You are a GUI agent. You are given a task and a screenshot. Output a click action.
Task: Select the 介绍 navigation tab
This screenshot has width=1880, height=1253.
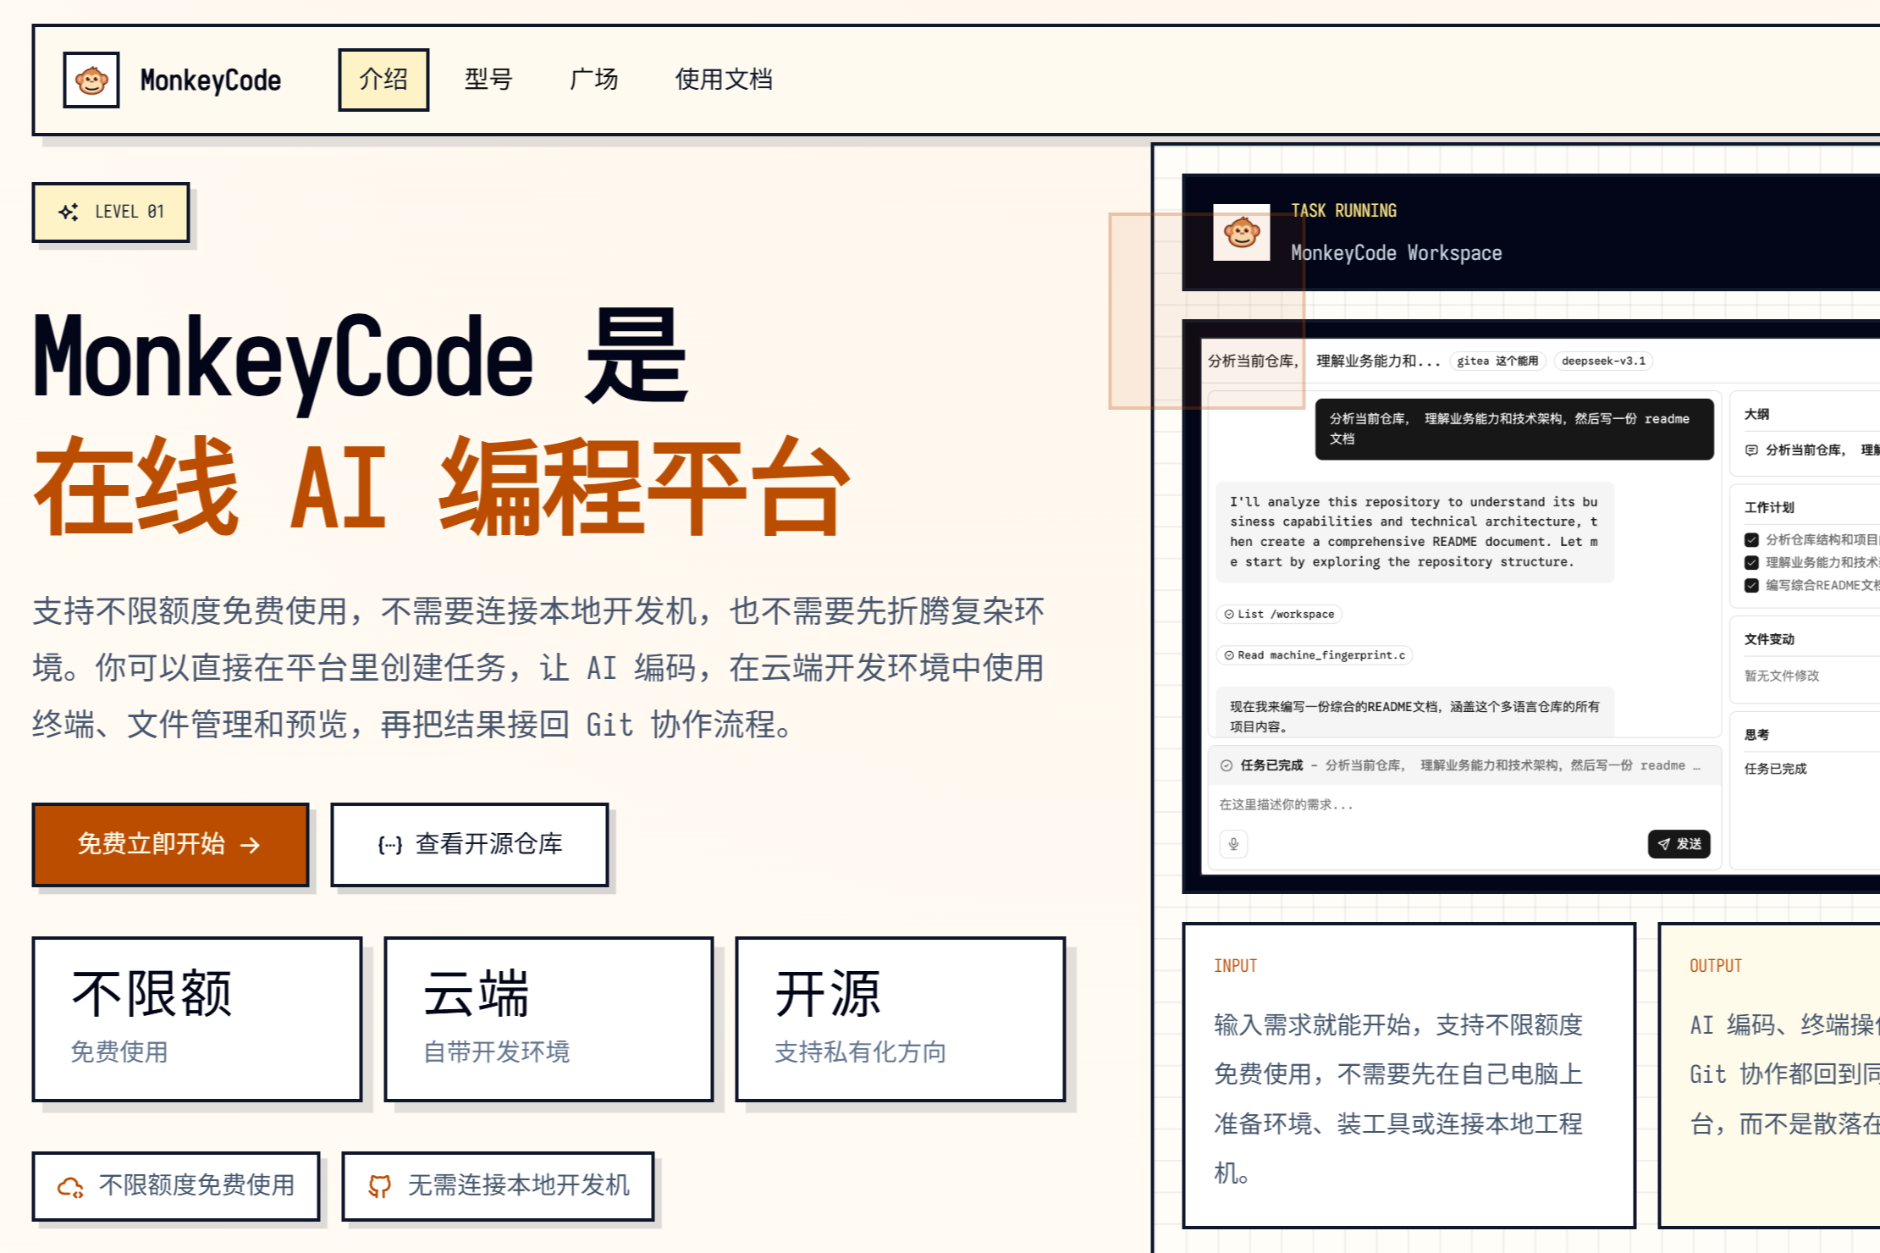coord(383,80)
